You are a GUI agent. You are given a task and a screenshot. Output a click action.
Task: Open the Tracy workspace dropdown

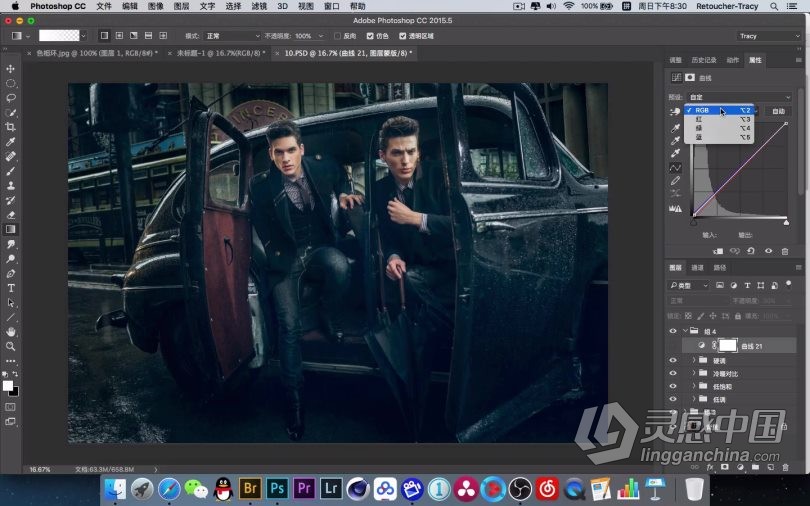pos(768,36)
